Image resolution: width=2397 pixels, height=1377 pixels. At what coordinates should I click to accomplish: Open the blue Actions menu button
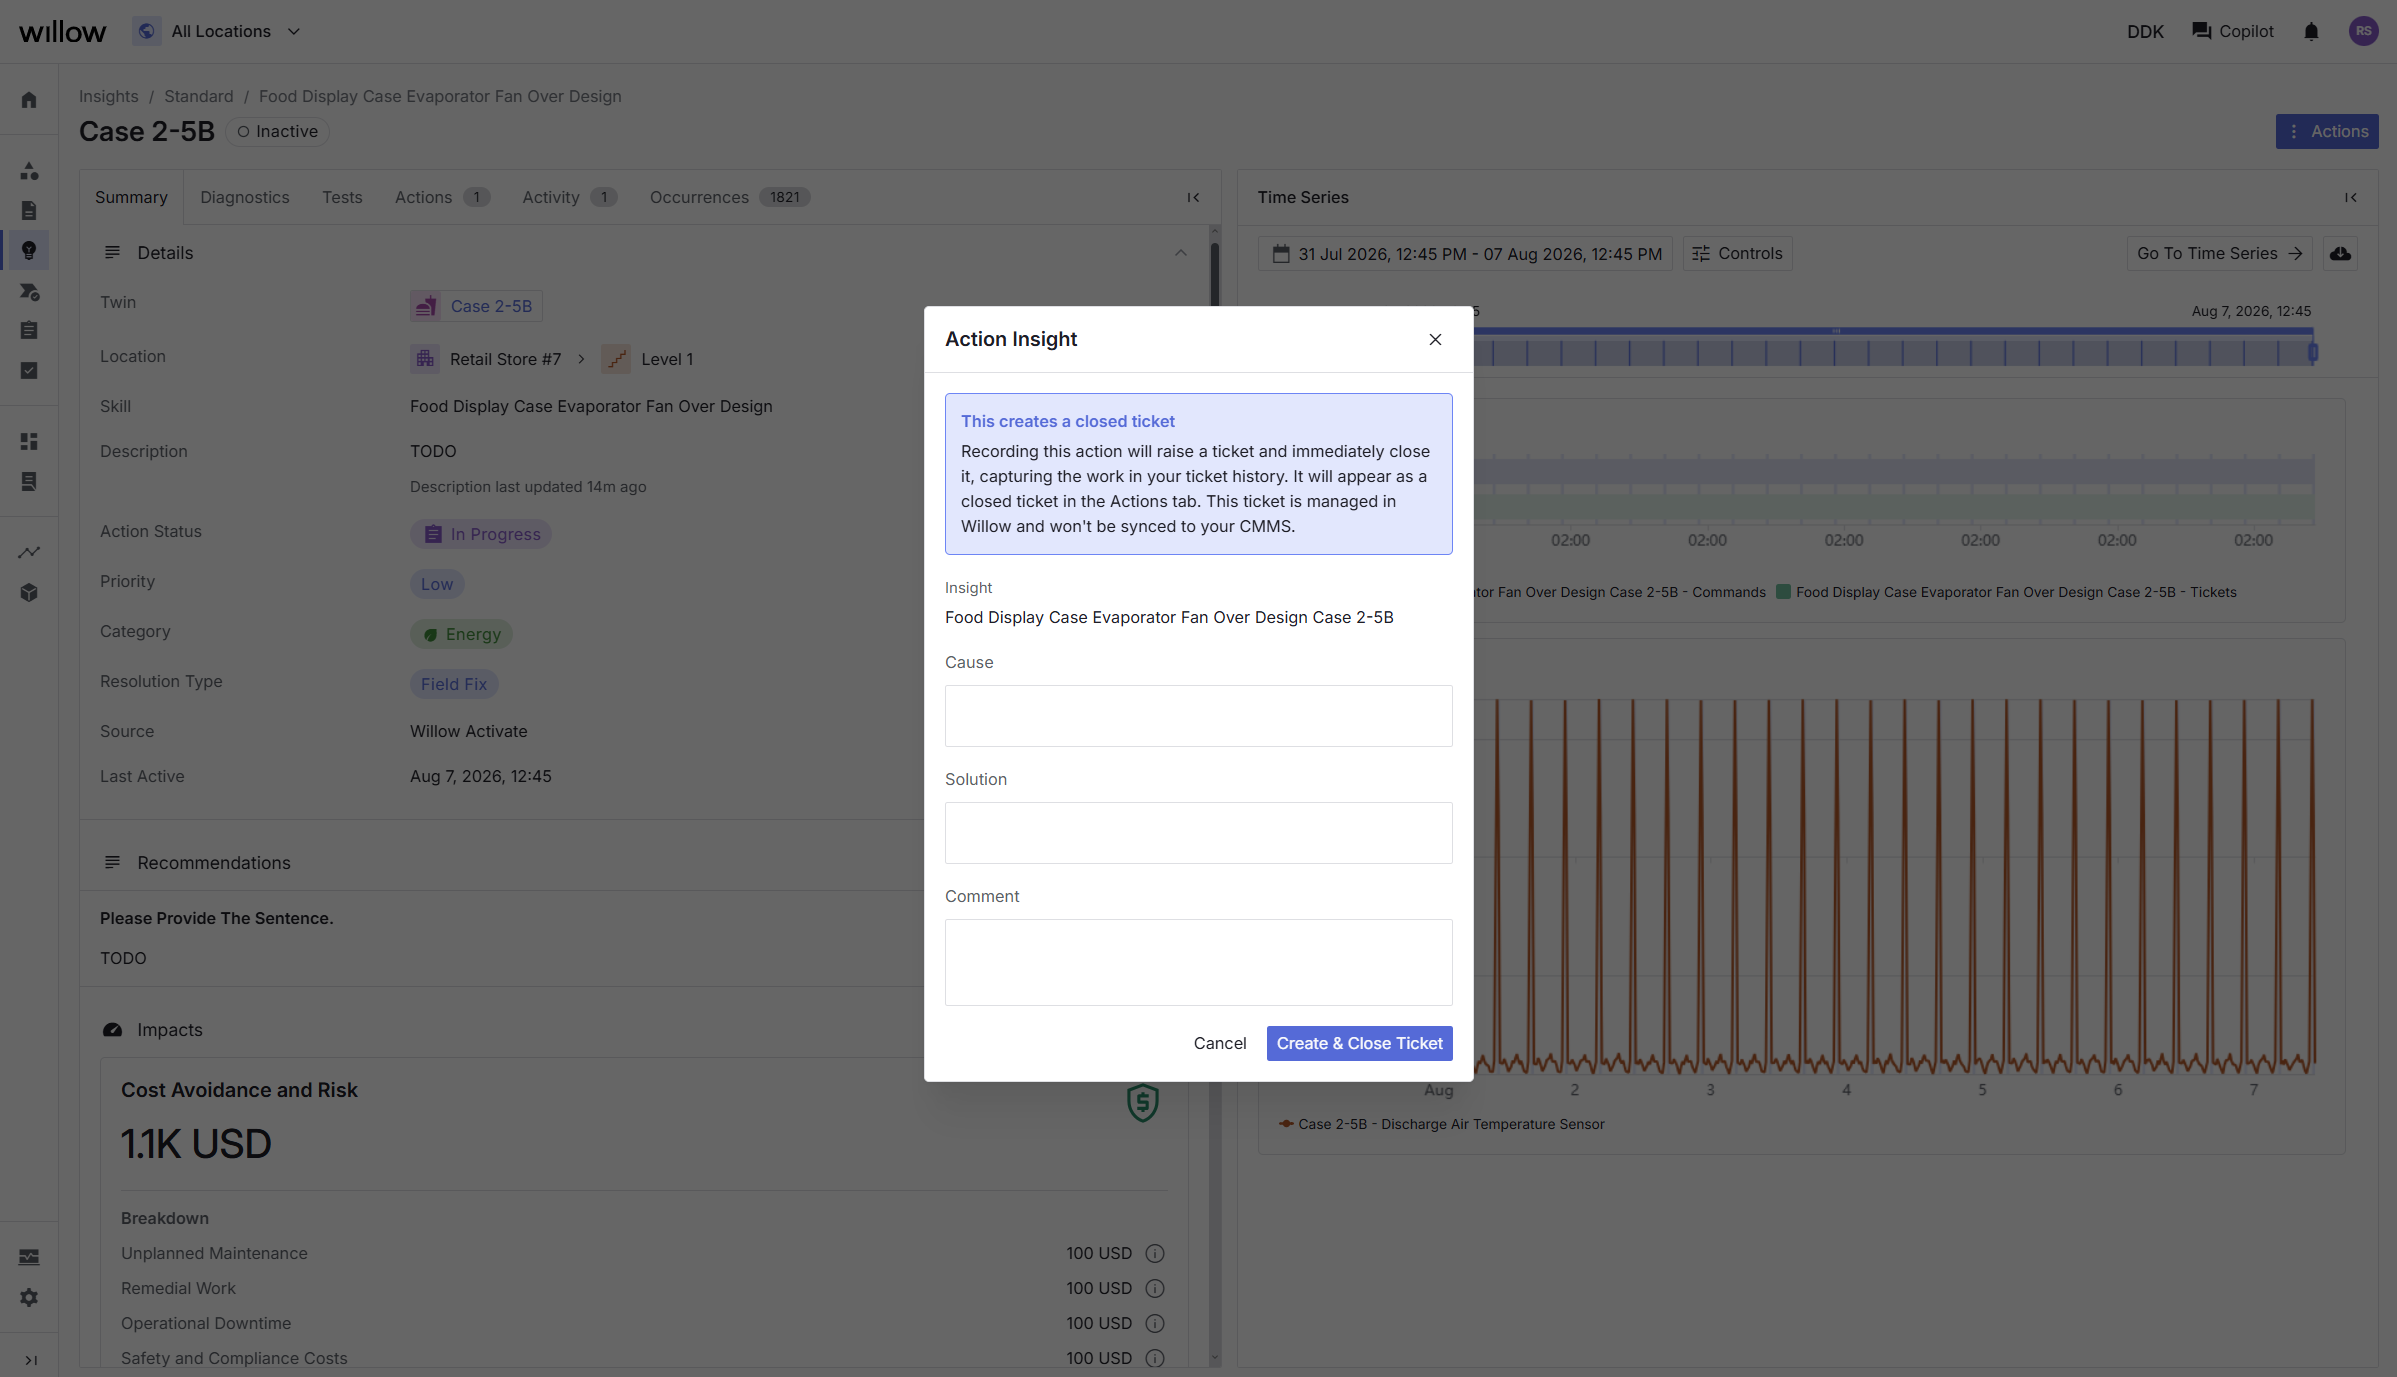[x=2326, y=131]
